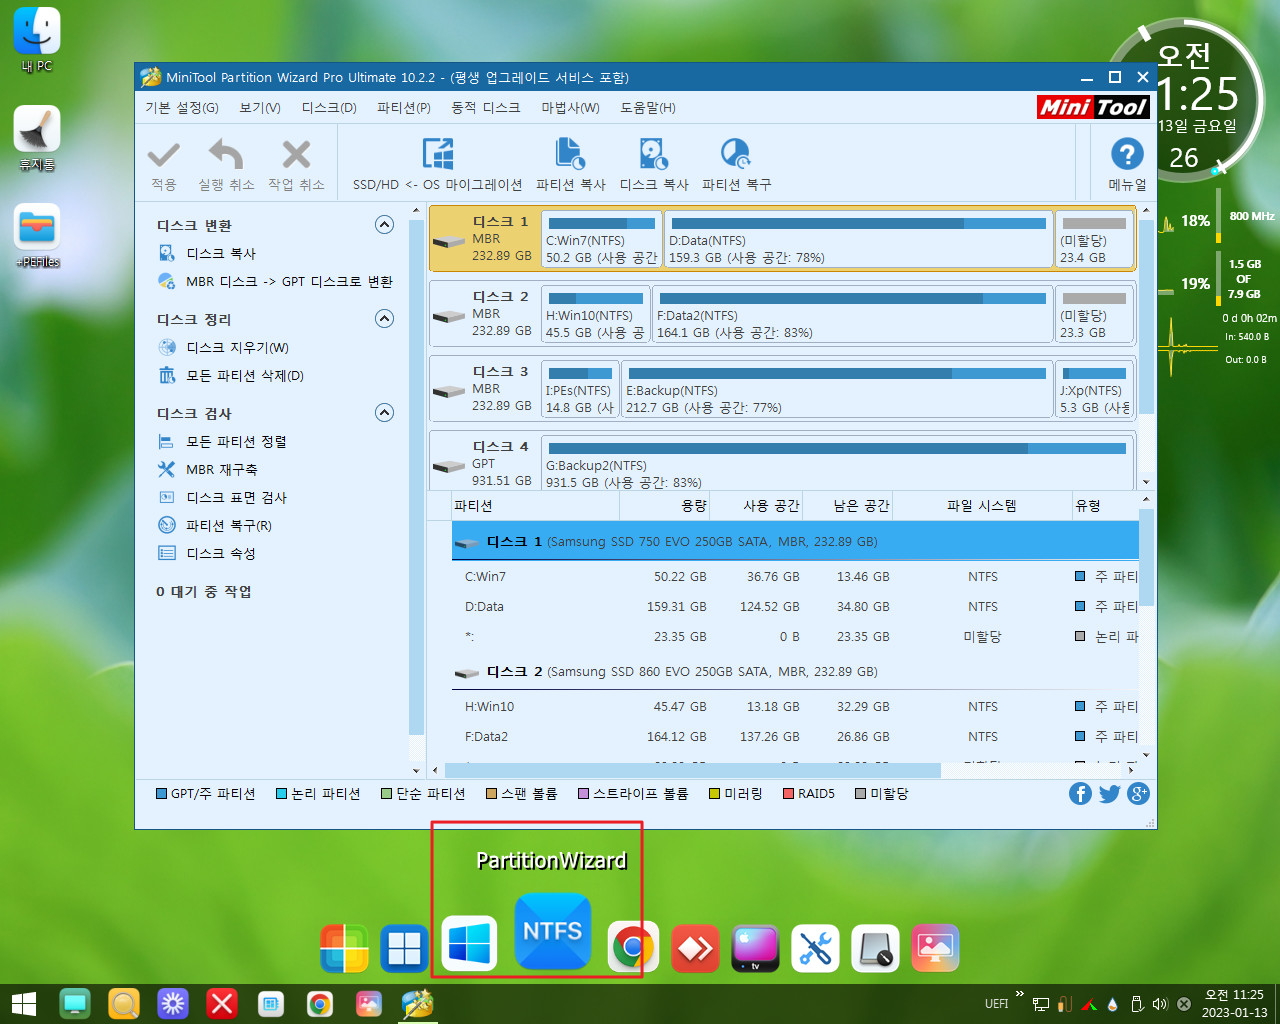1280x1024 pixels.
Task: Click 디스크 복사 in the sidebar
Action: click(x=221, y=253)
